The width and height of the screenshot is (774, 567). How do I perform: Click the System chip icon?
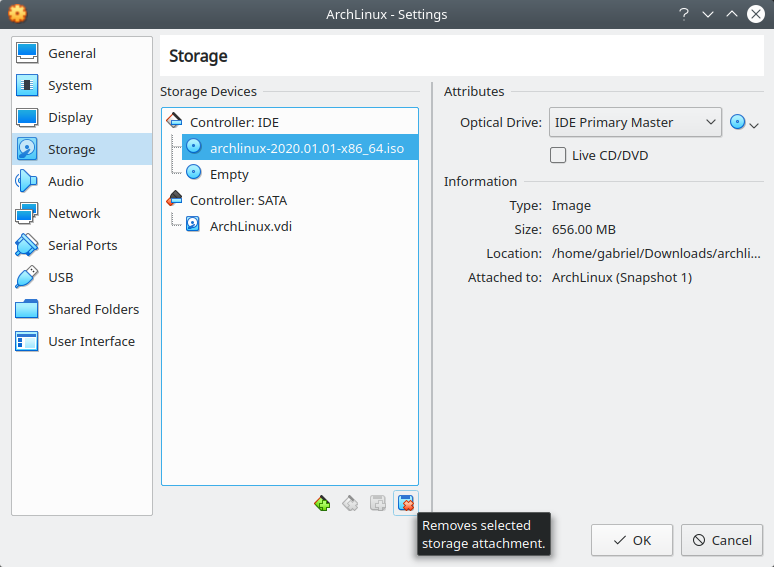(x=27, y=85)
